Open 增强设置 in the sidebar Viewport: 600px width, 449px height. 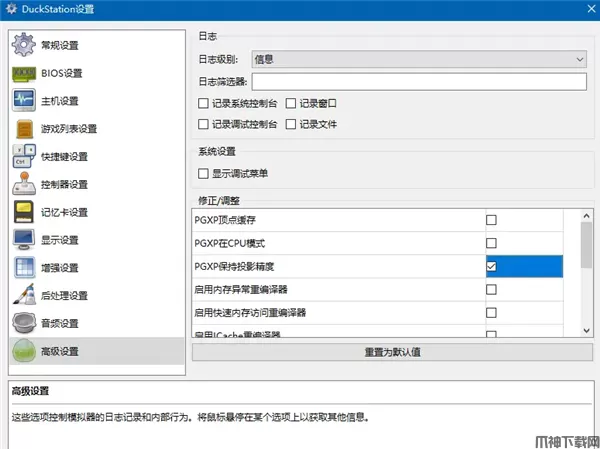click(97, 268)
